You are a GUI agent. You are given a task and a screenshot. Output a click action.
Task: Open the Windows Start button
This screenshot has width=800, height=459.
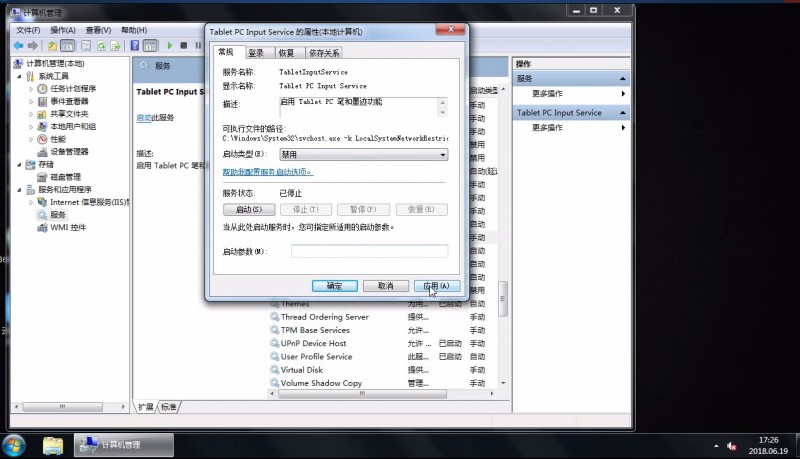14,446
